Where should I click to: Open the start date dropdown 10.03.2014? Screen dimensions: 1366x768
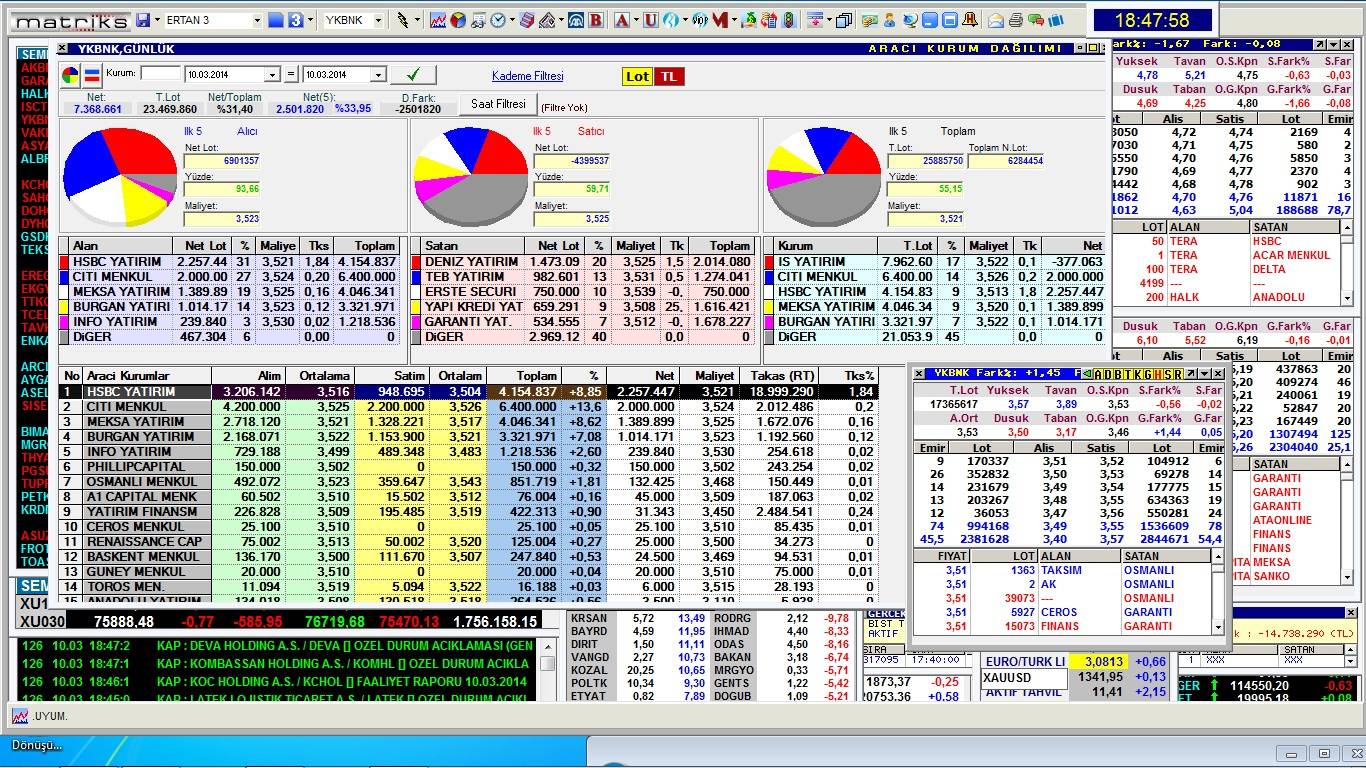pos(272,75)
